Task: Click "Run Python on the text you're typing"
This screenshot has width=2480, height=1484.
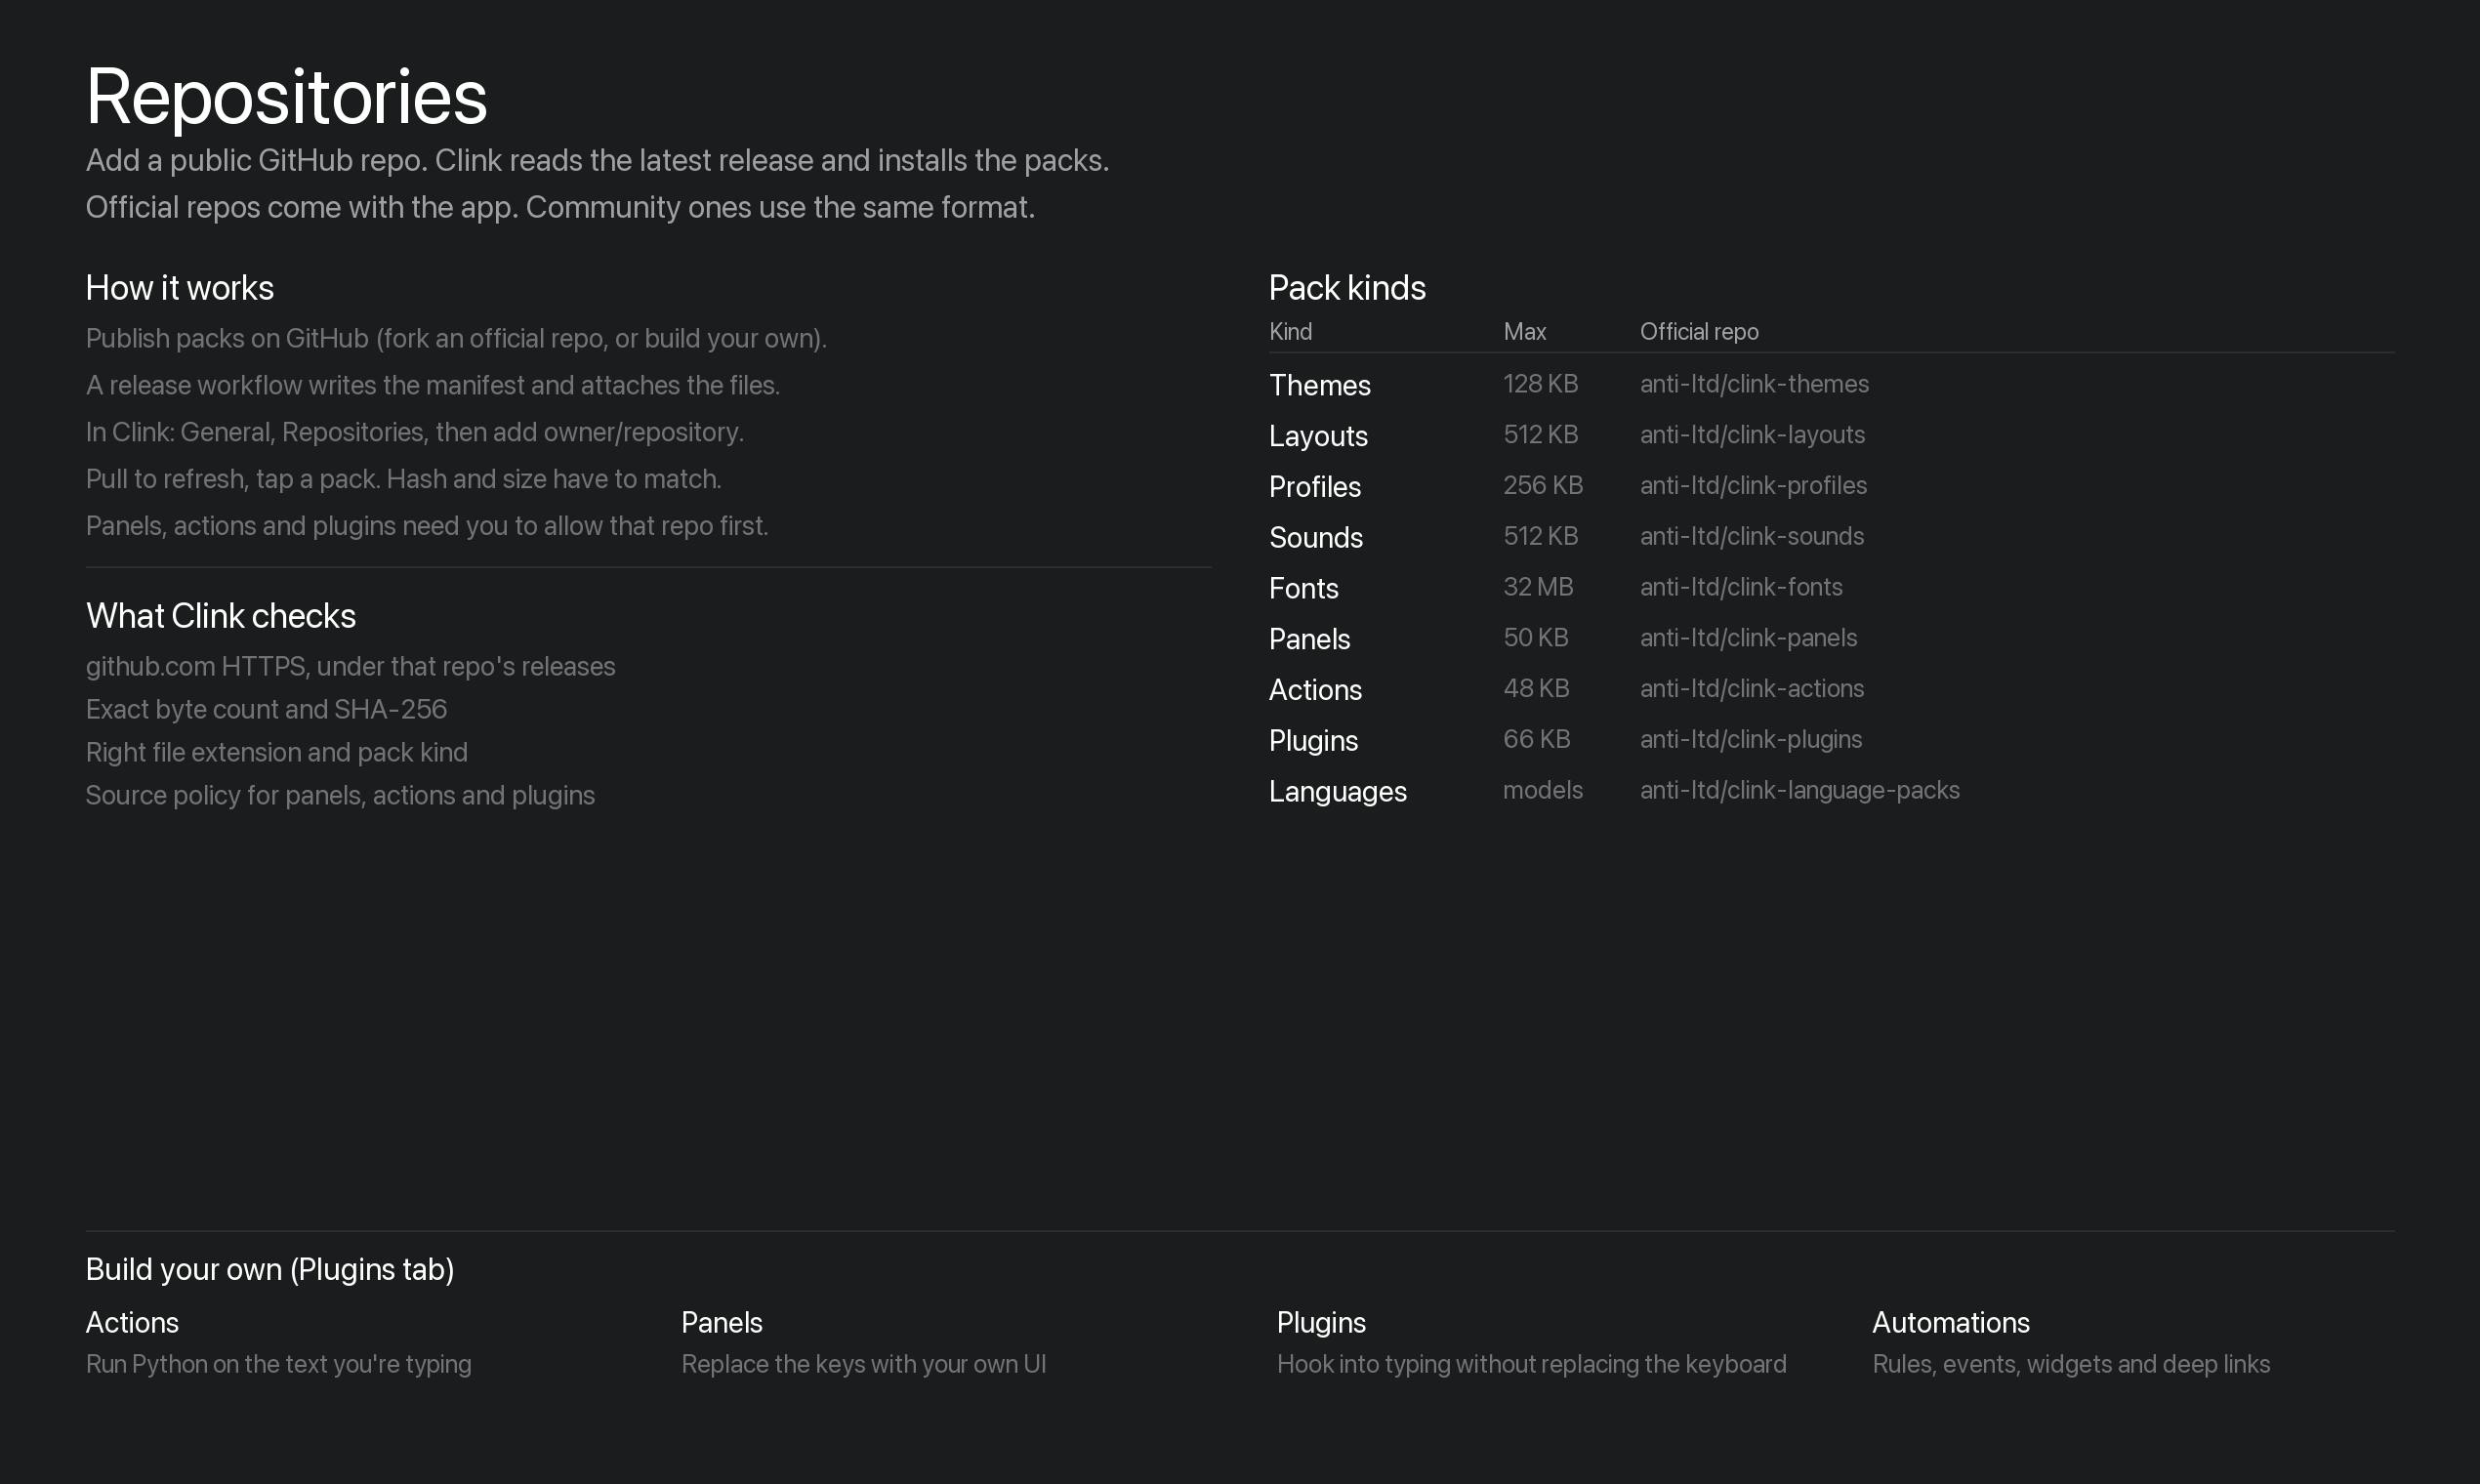Action: pos(279,1365)
